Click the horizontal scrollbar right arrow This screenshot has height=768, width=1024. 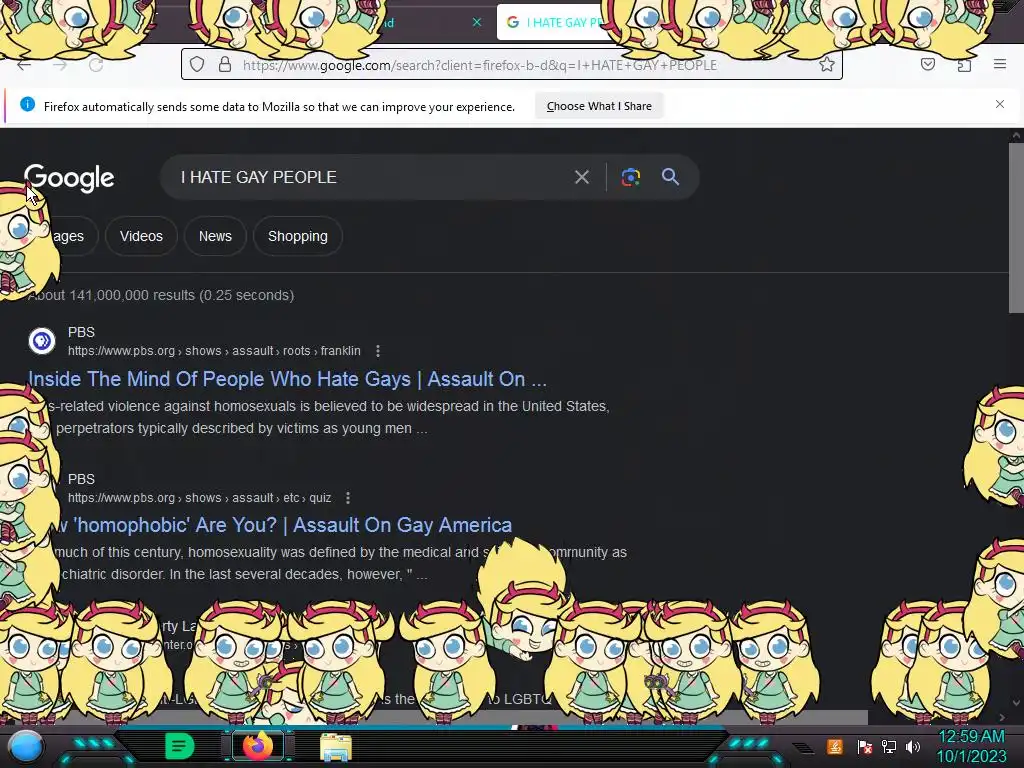(x=1002, y=717)
